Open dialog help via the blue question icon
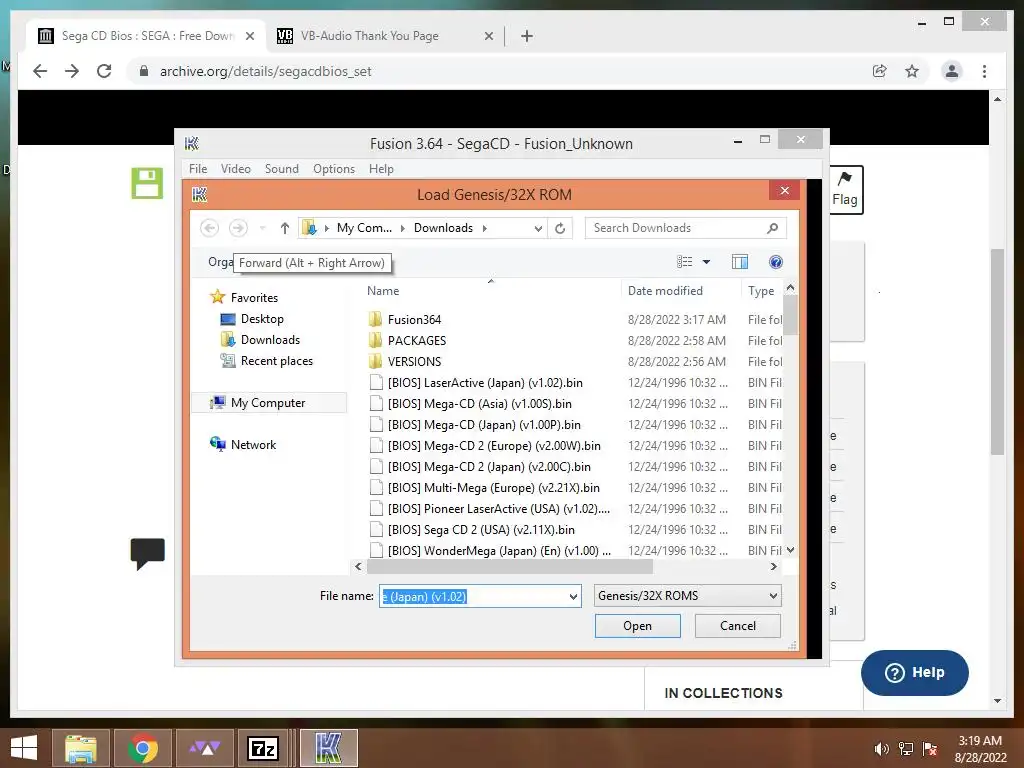Screen dimensions: 1024x768 776,262
